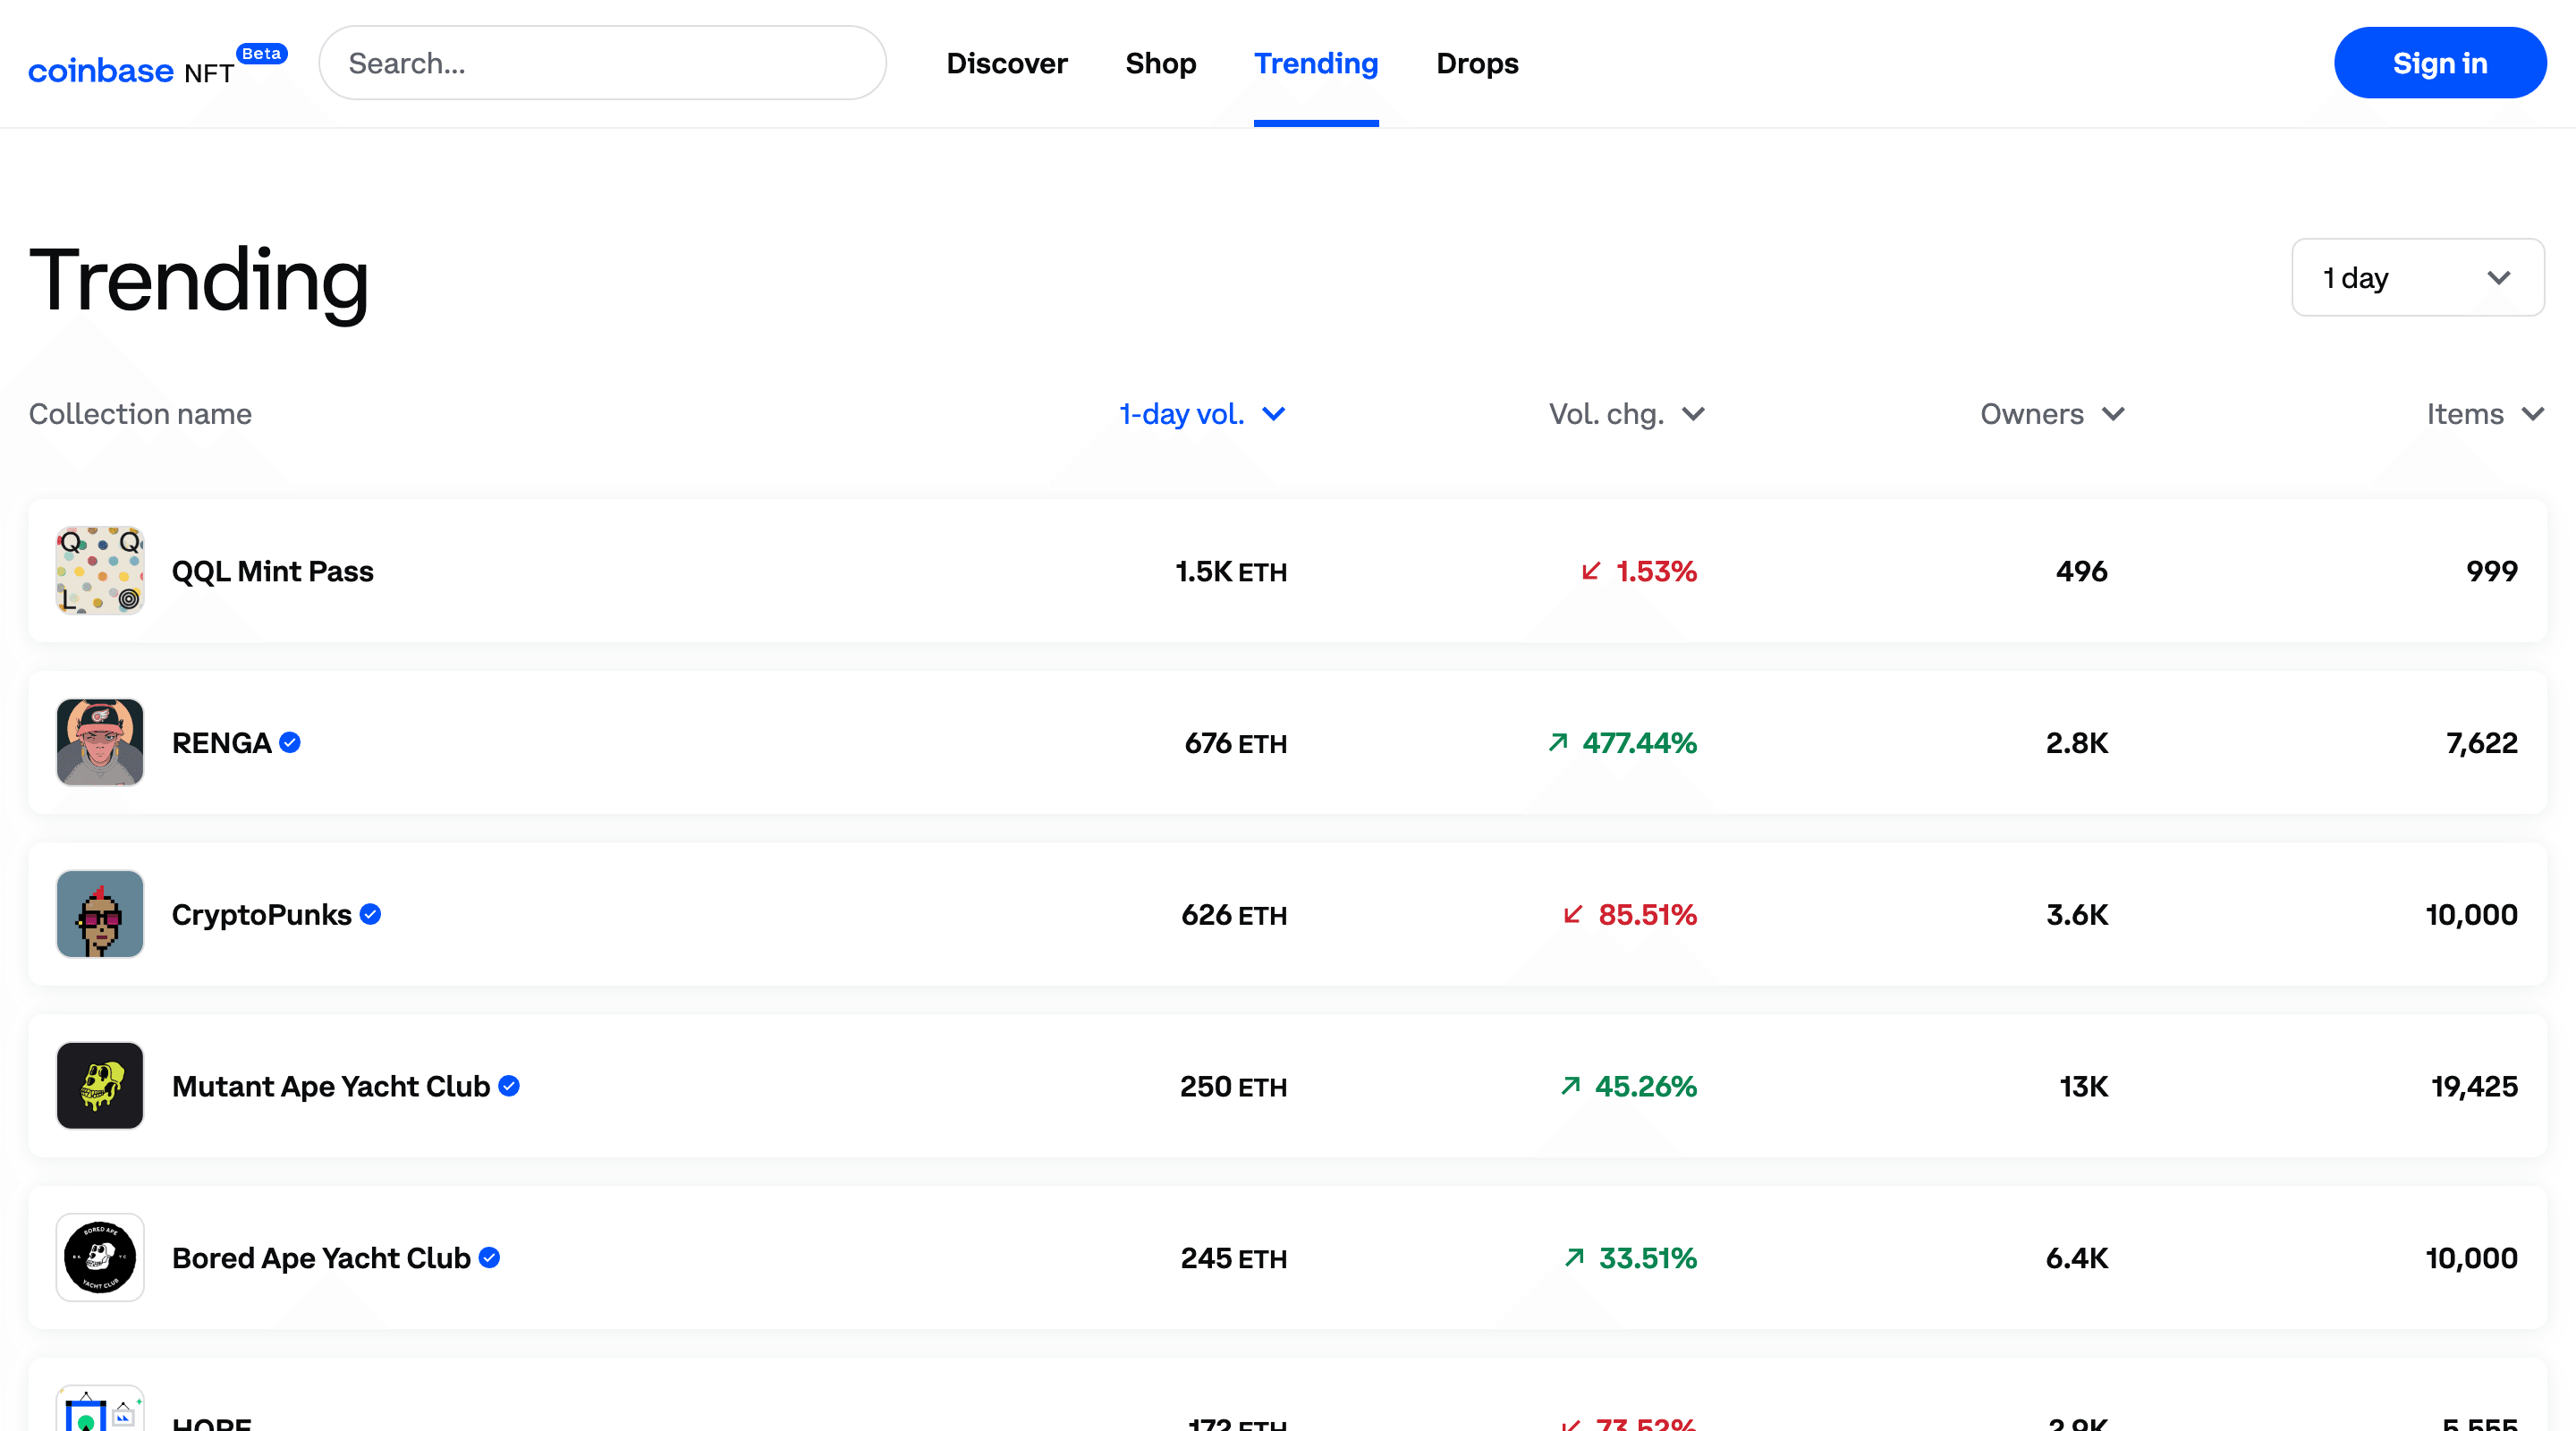2576x1431 pixels.
Task: Open the 1 day timeframe dropdown
Action: (x=2417, y=278)
